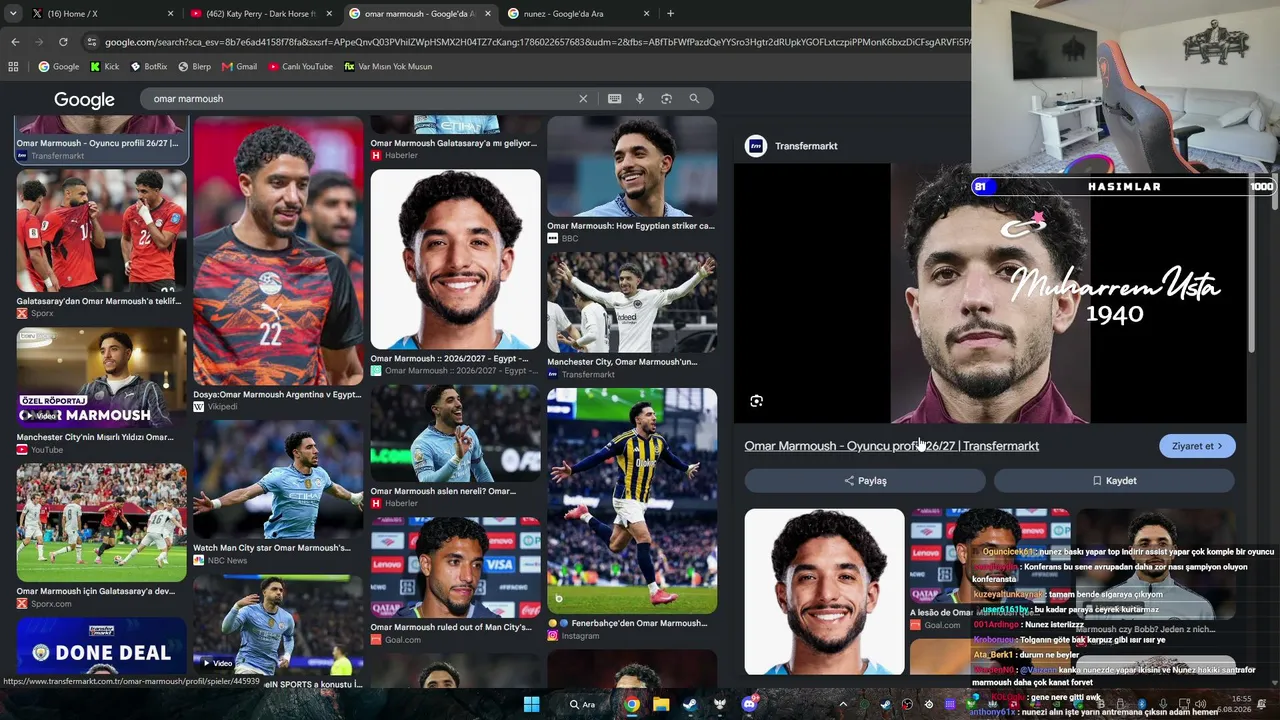Close the Katy Perry Dark Horse tab
The height and width of the screenshot is (720, 1280).
point(329,14)
